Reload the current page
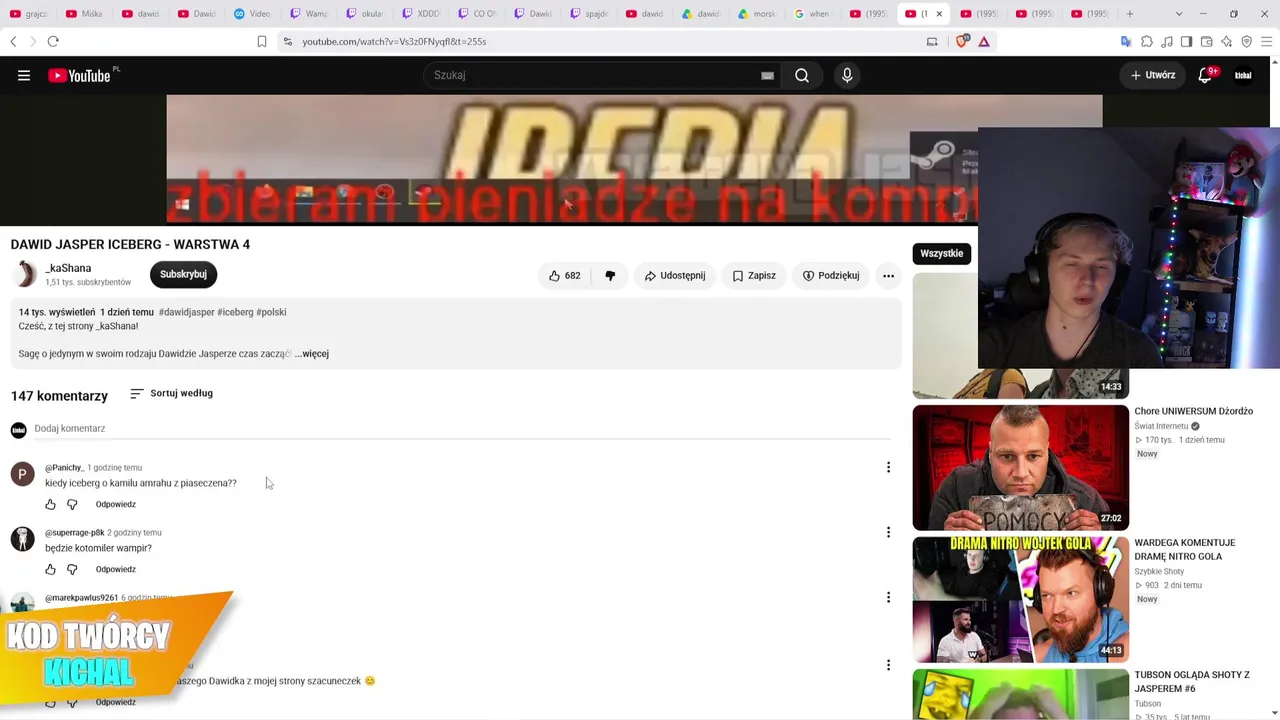The width and height of the screenshot is (1280, 720). click(53, 41)
